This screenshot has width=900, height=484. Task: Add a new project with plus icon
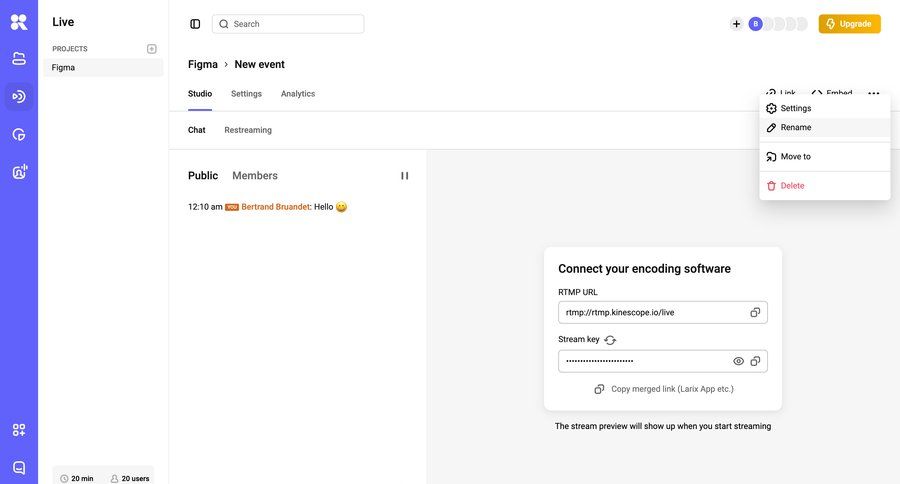[x=152, y=49]
